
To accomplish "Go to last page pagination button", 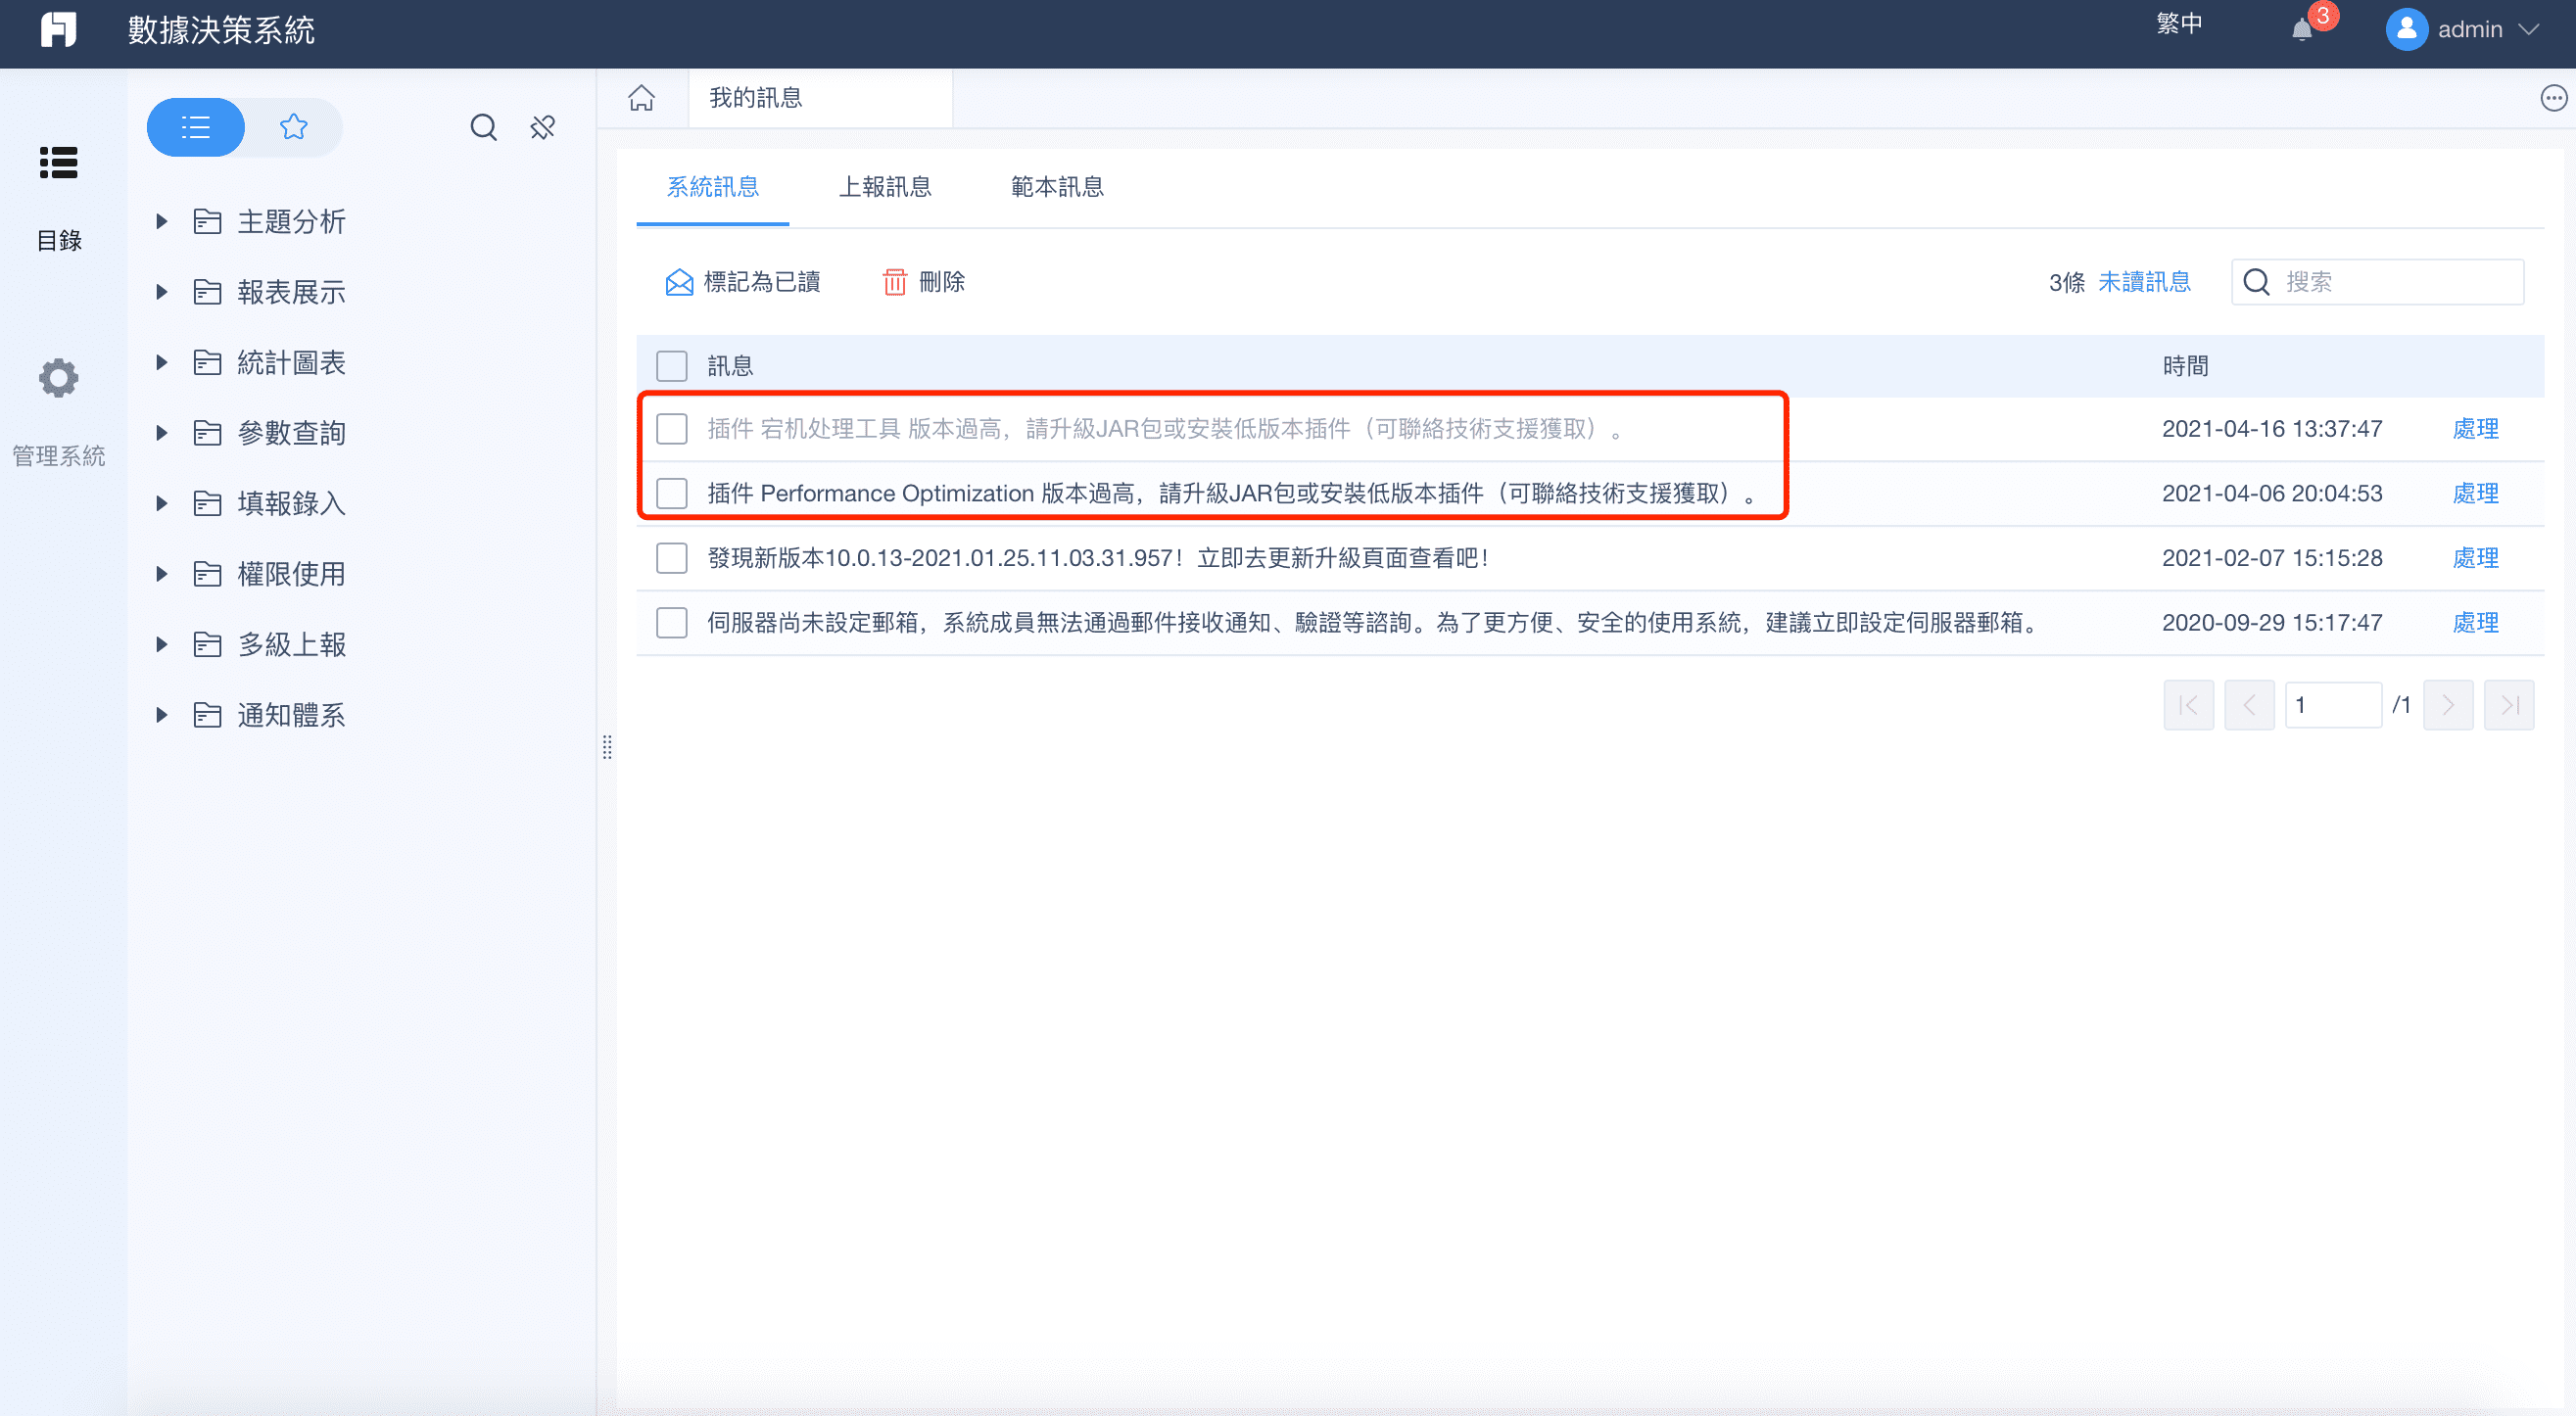I will pyautogui.click(x=2509, y=705).
